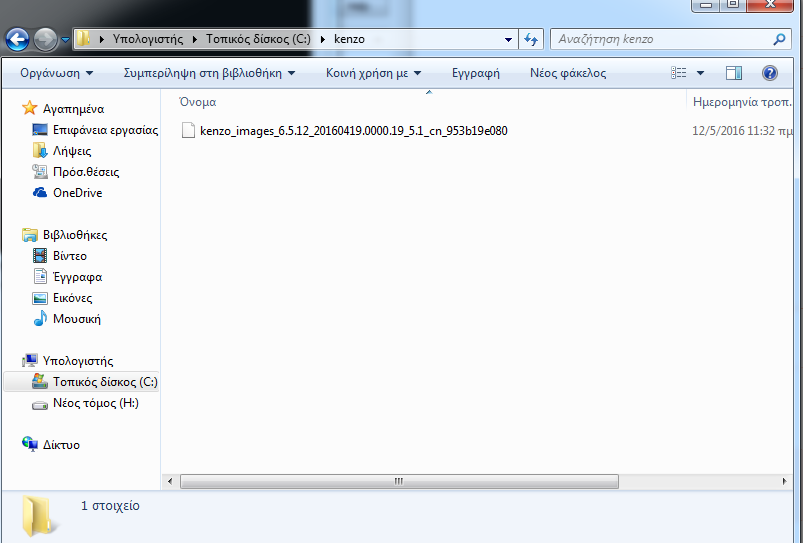Image resolution: width=803 pixels, height=543 pixels.
Task: Click the folder icon in details pane
Action: pyautogui.click(x=38, y=516)
